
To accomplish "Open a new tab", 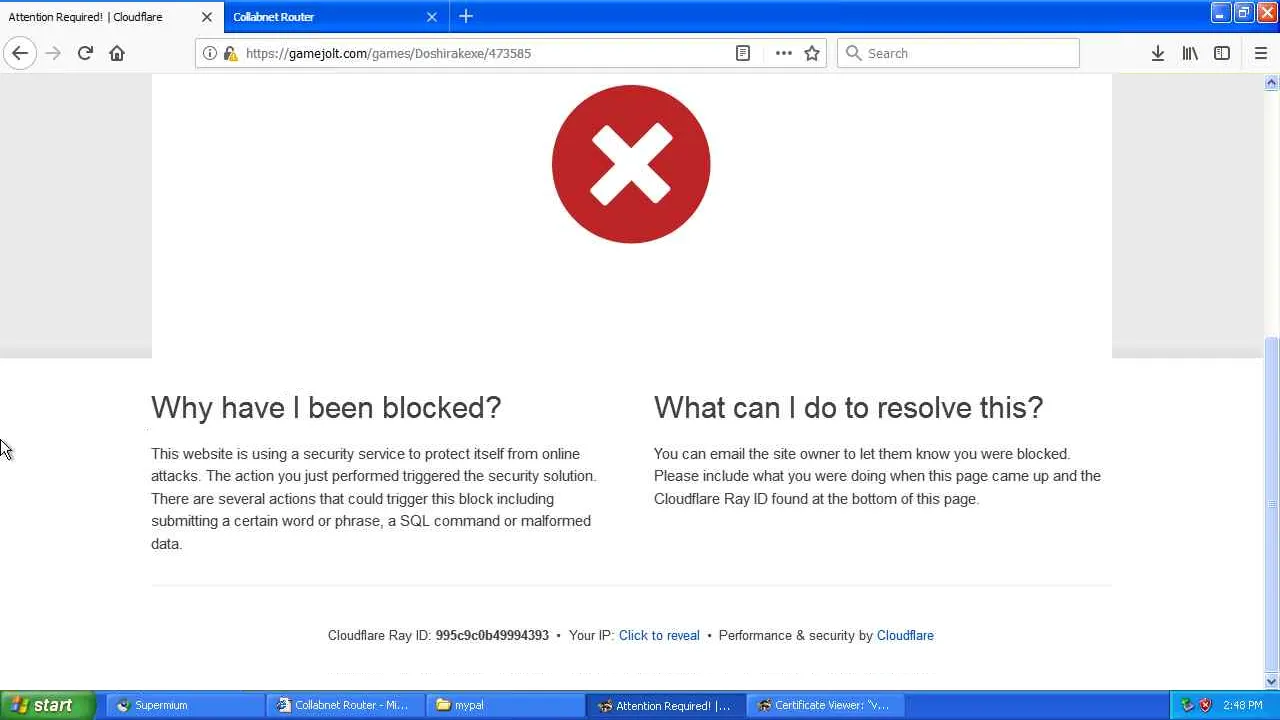I will coord(466,16).
